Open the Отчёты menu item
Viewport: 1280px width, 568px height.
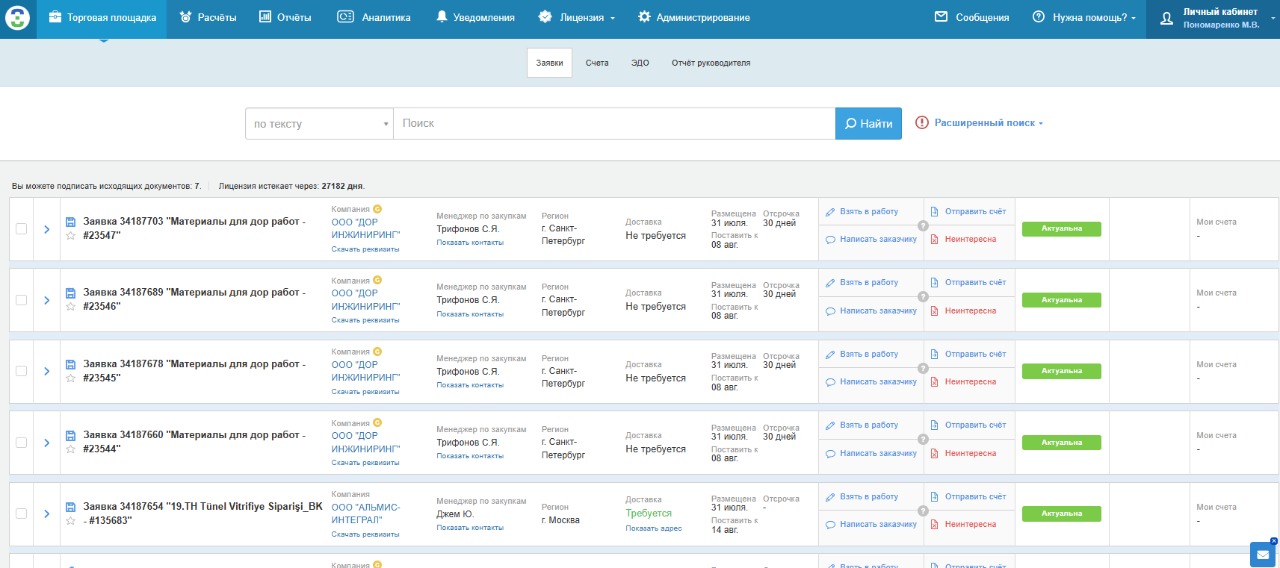pyautogui.click(x=285, y=18)
